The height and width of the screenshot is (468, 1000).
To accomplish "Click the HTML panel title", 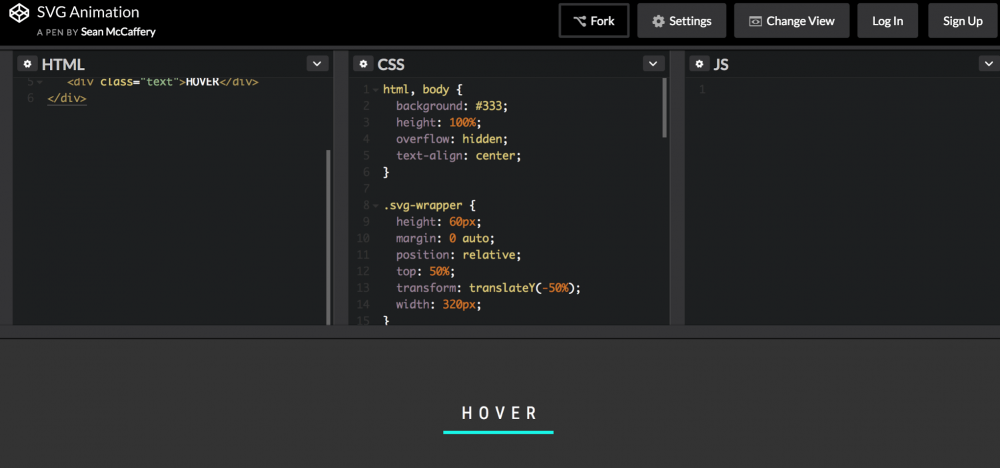I will tap(63, 64).
